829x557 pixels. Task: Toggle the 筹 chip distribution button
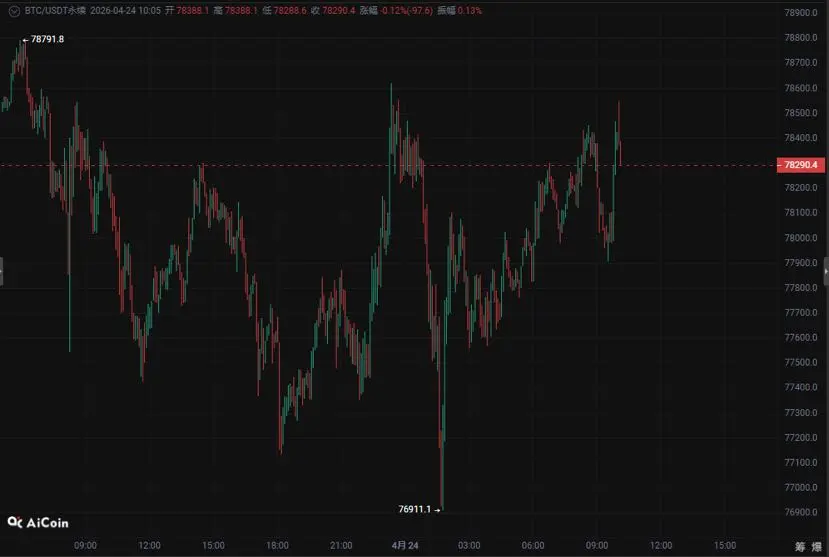coord(800,547)
